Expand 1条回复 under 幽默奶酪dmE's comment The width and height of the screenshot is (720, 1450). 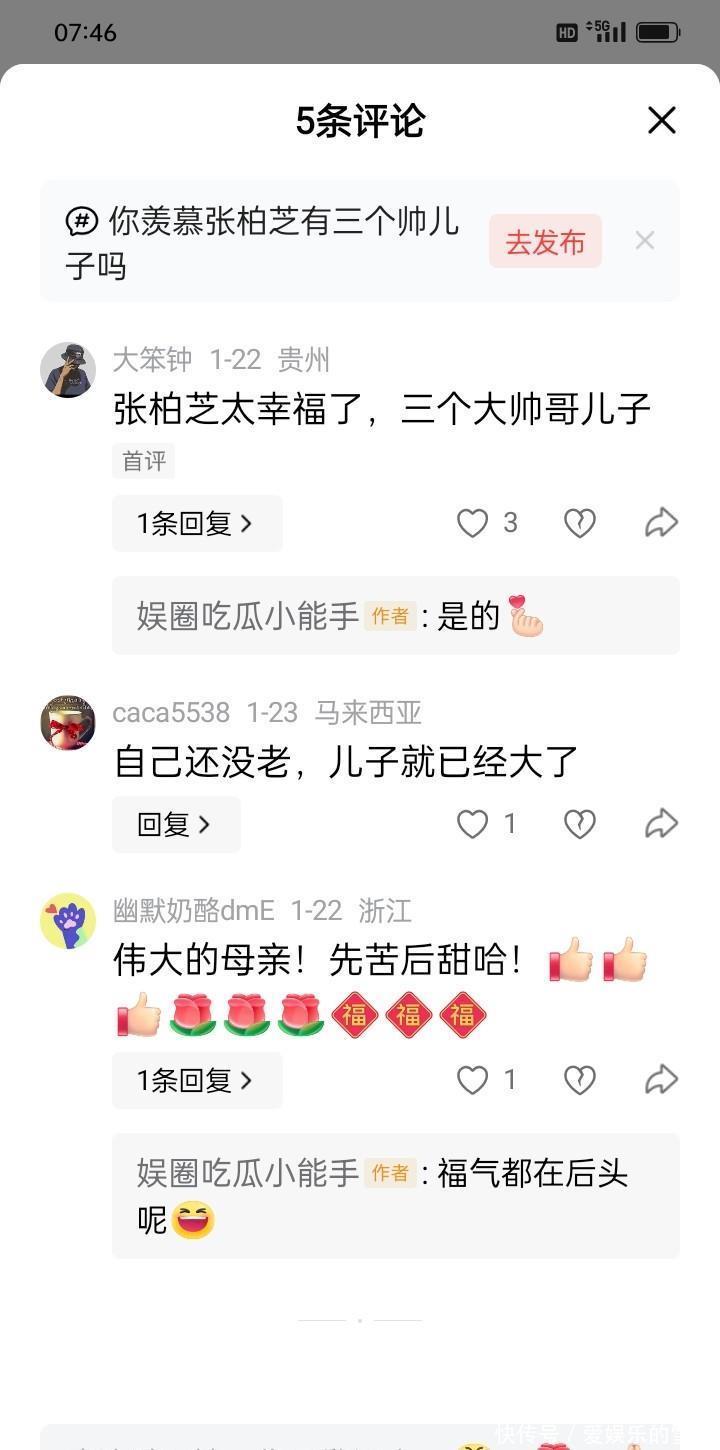[197, 1080]
